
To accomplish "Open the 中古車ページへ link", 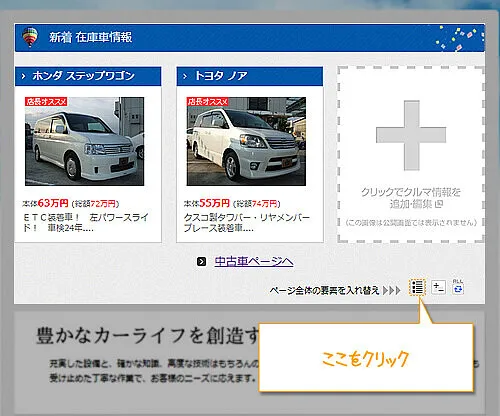I will tap(254, 261).
